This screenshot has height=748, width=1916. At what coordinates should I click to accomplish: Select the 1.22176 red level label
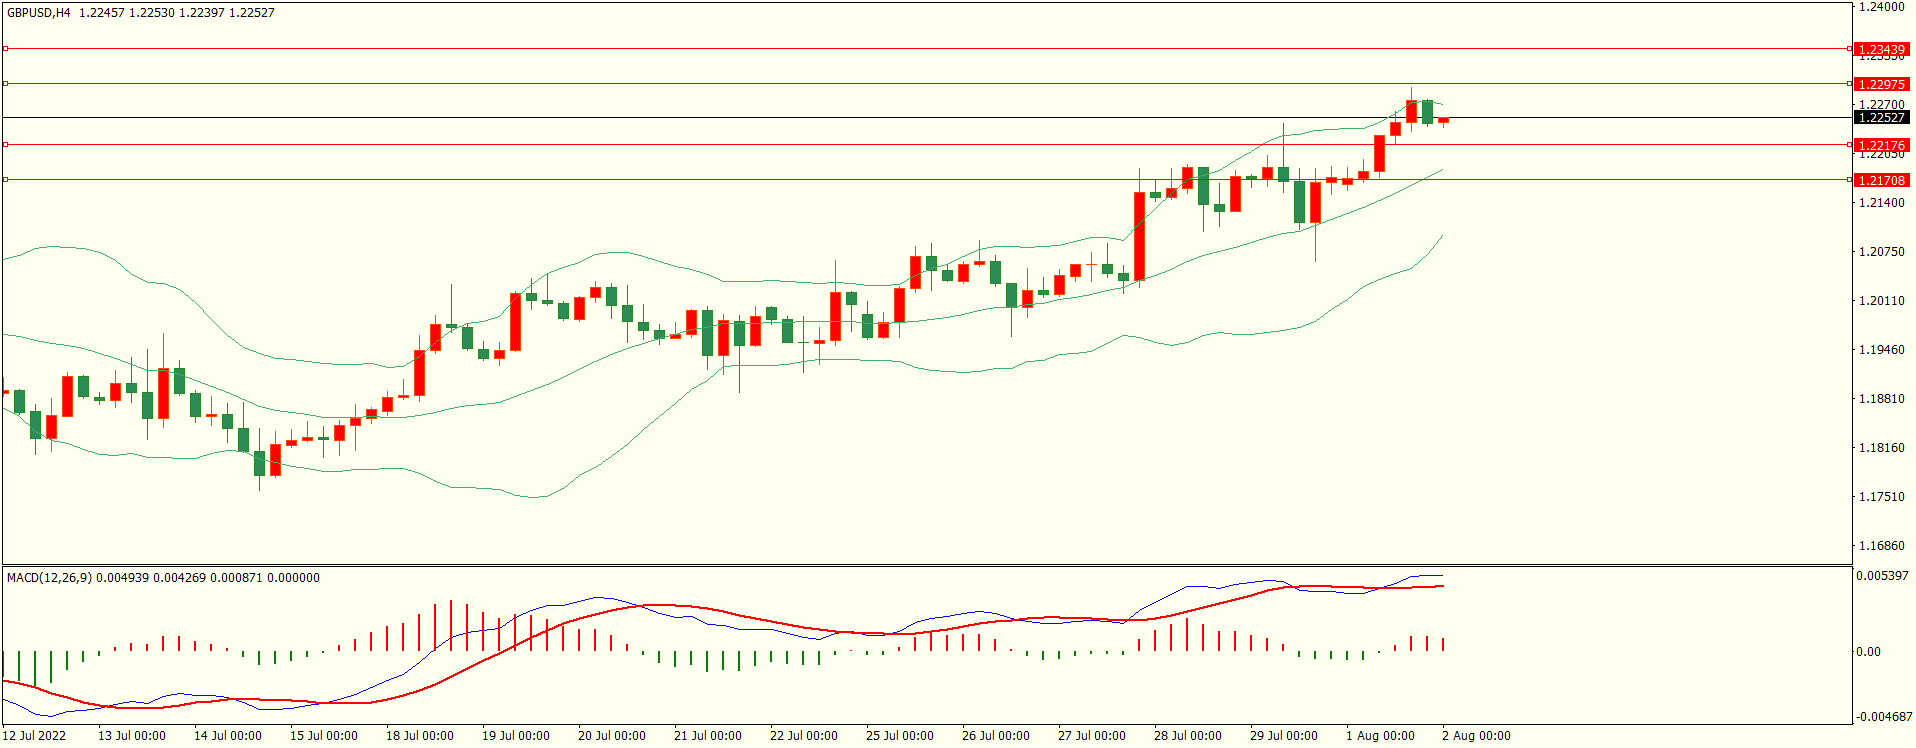pyautogui.click(x=1881, y=145)
